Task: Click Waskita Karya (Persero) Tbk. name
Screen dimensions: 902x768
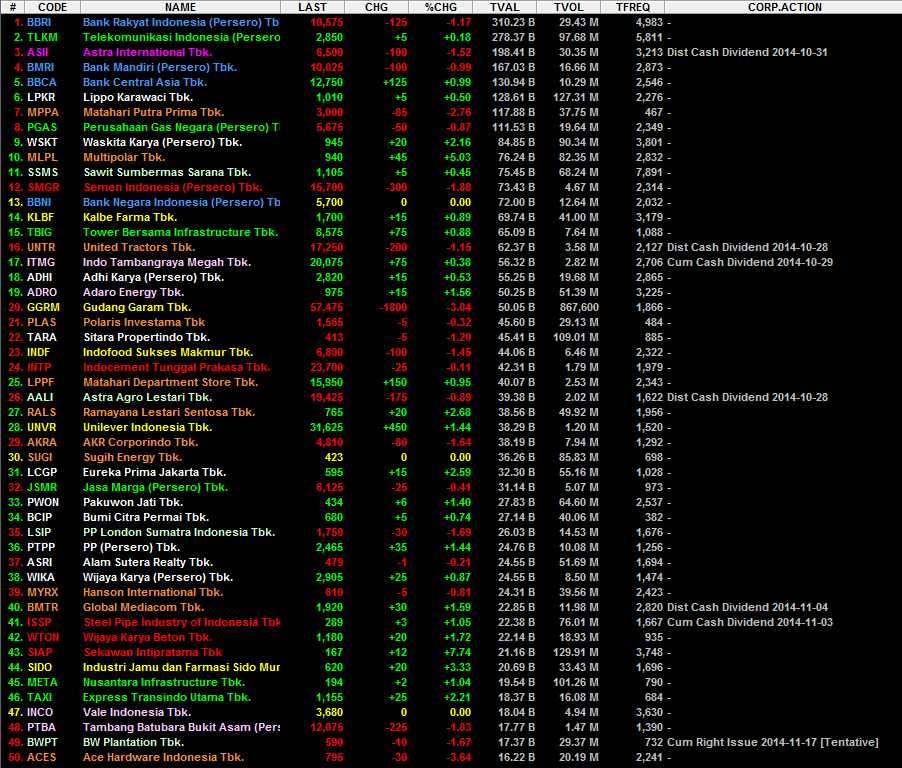Action: tap(162, 142)
